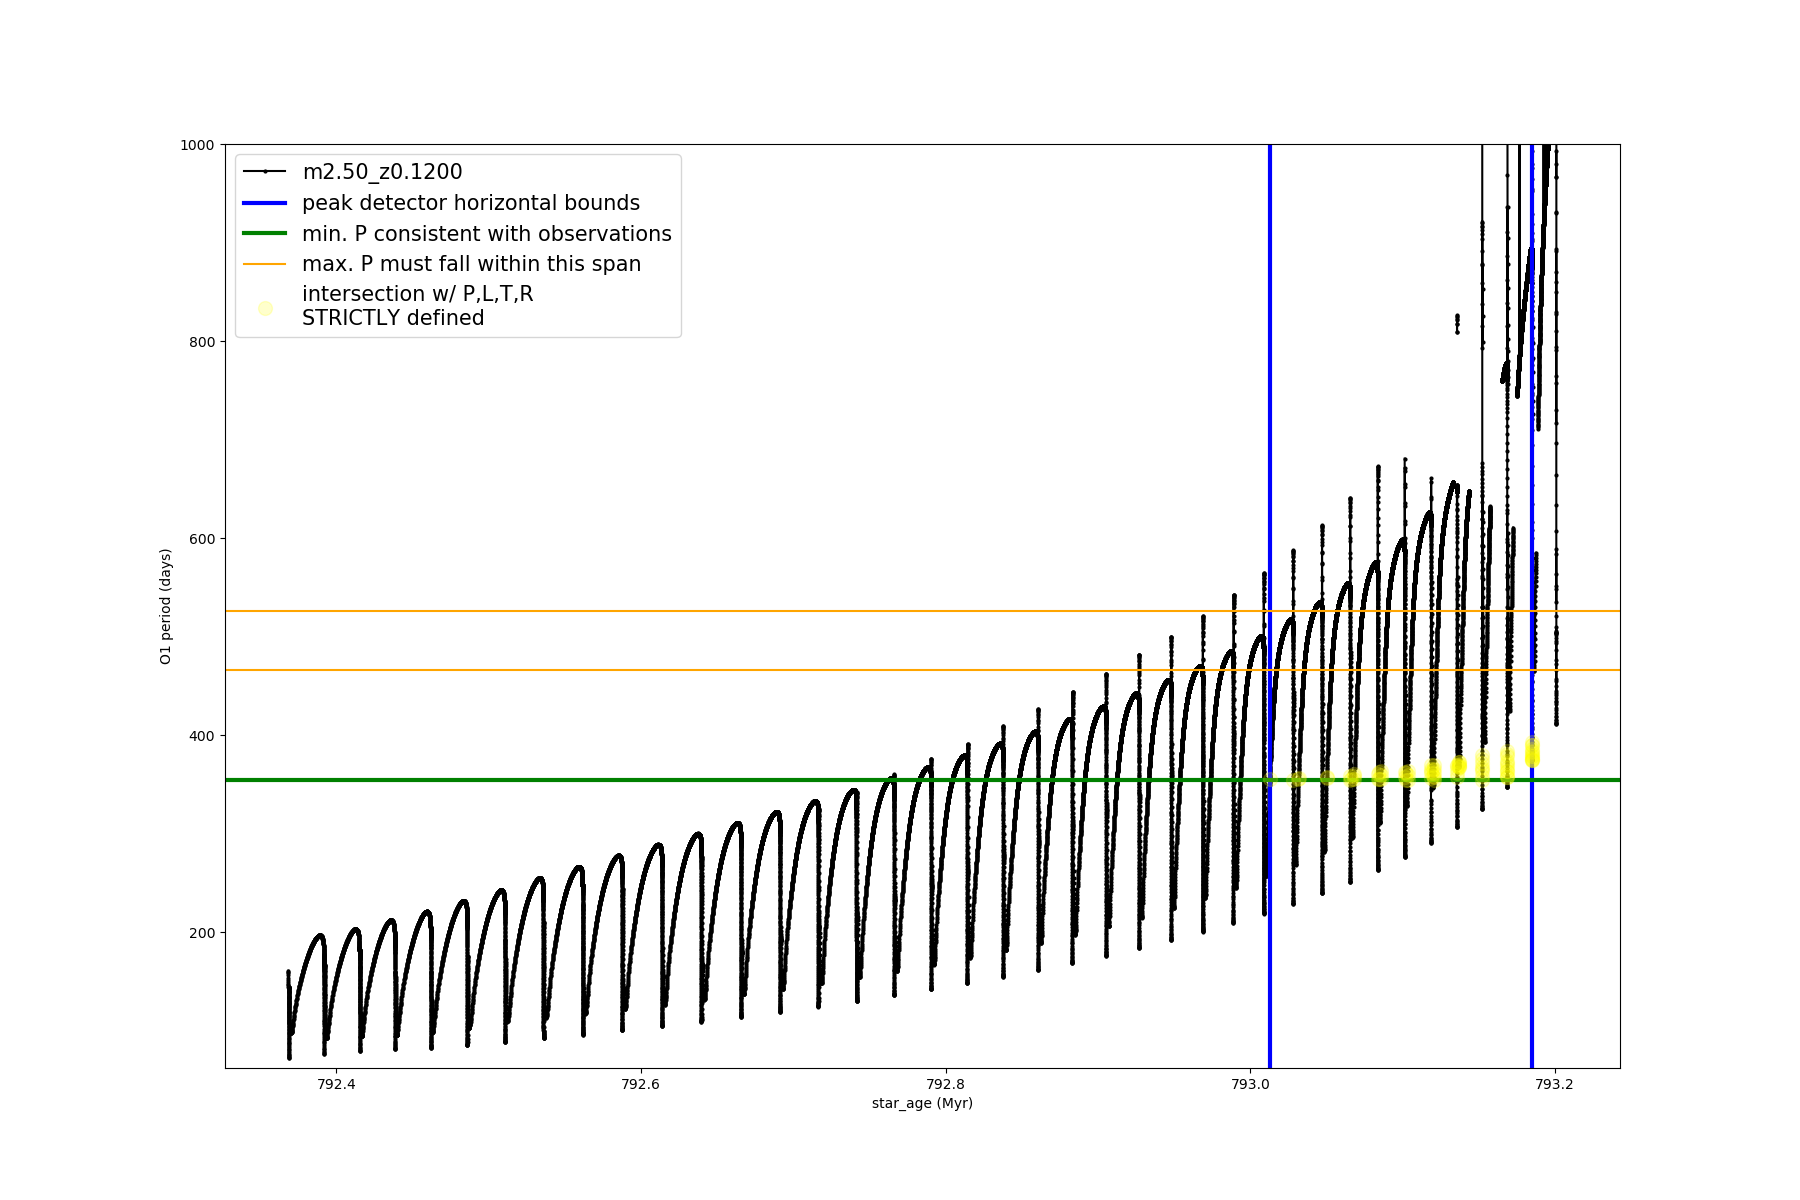
Task: Click the 'star_age (Myr)' x-axis label
Action: click(922, 1103)
